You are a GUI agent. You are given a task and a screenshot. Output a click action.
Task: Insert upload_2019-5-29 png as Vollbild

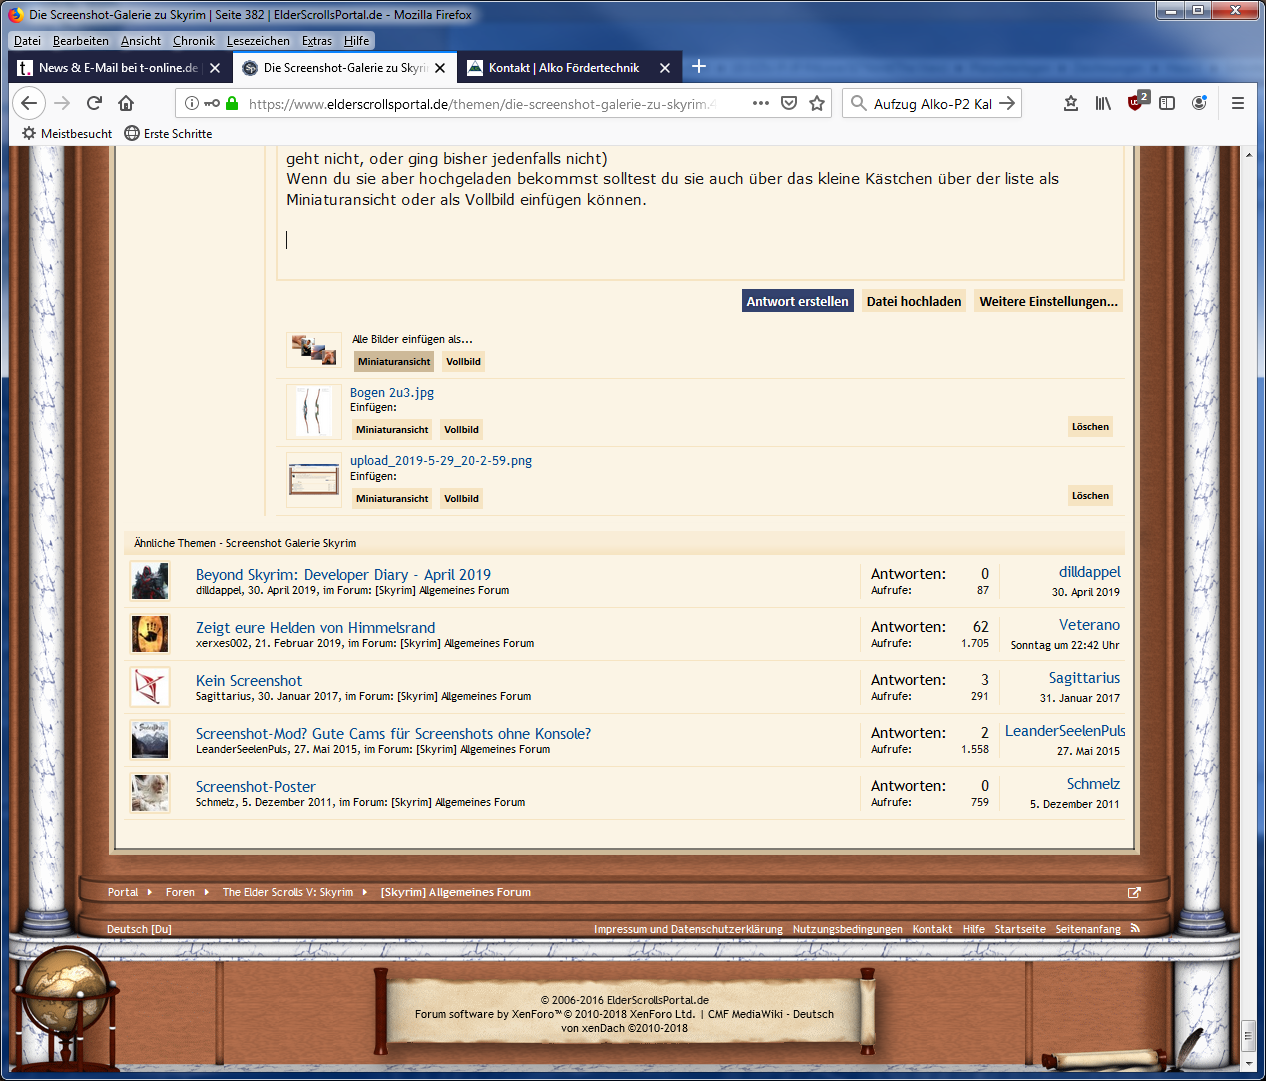click(461, 498)
